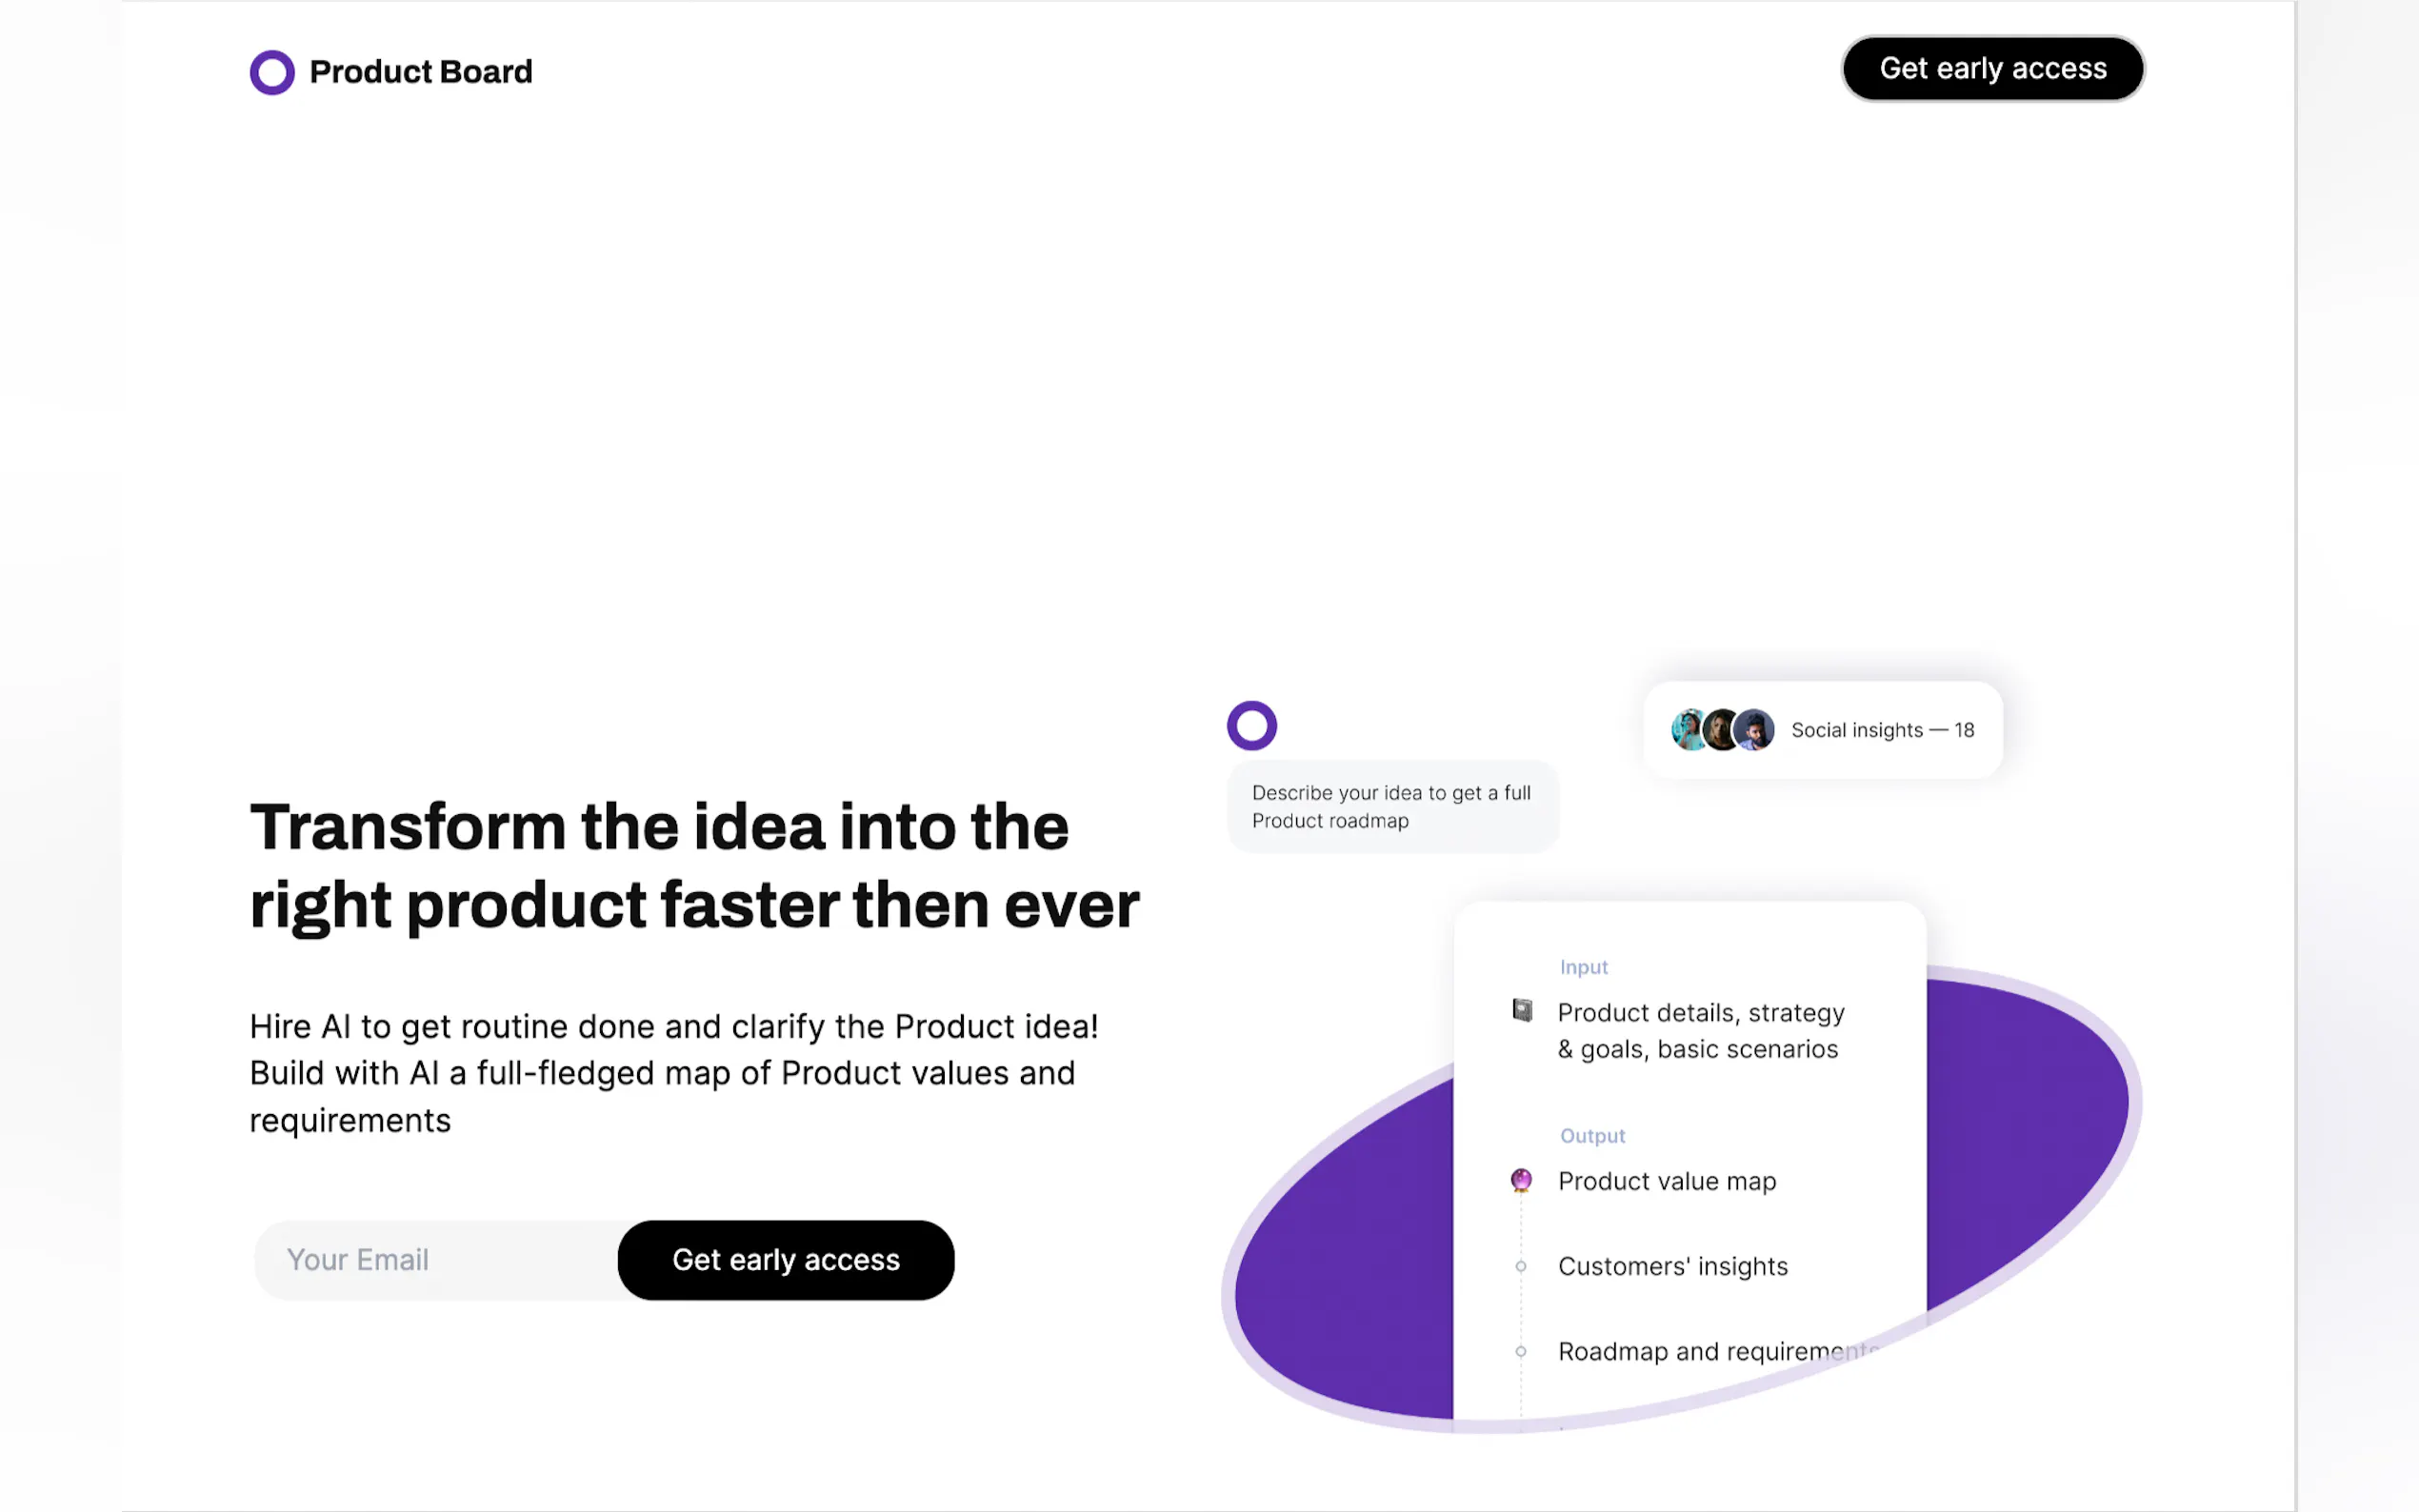Click the "Product Board" brand name
2419x1512 pixels.
(x=420, y=72)
